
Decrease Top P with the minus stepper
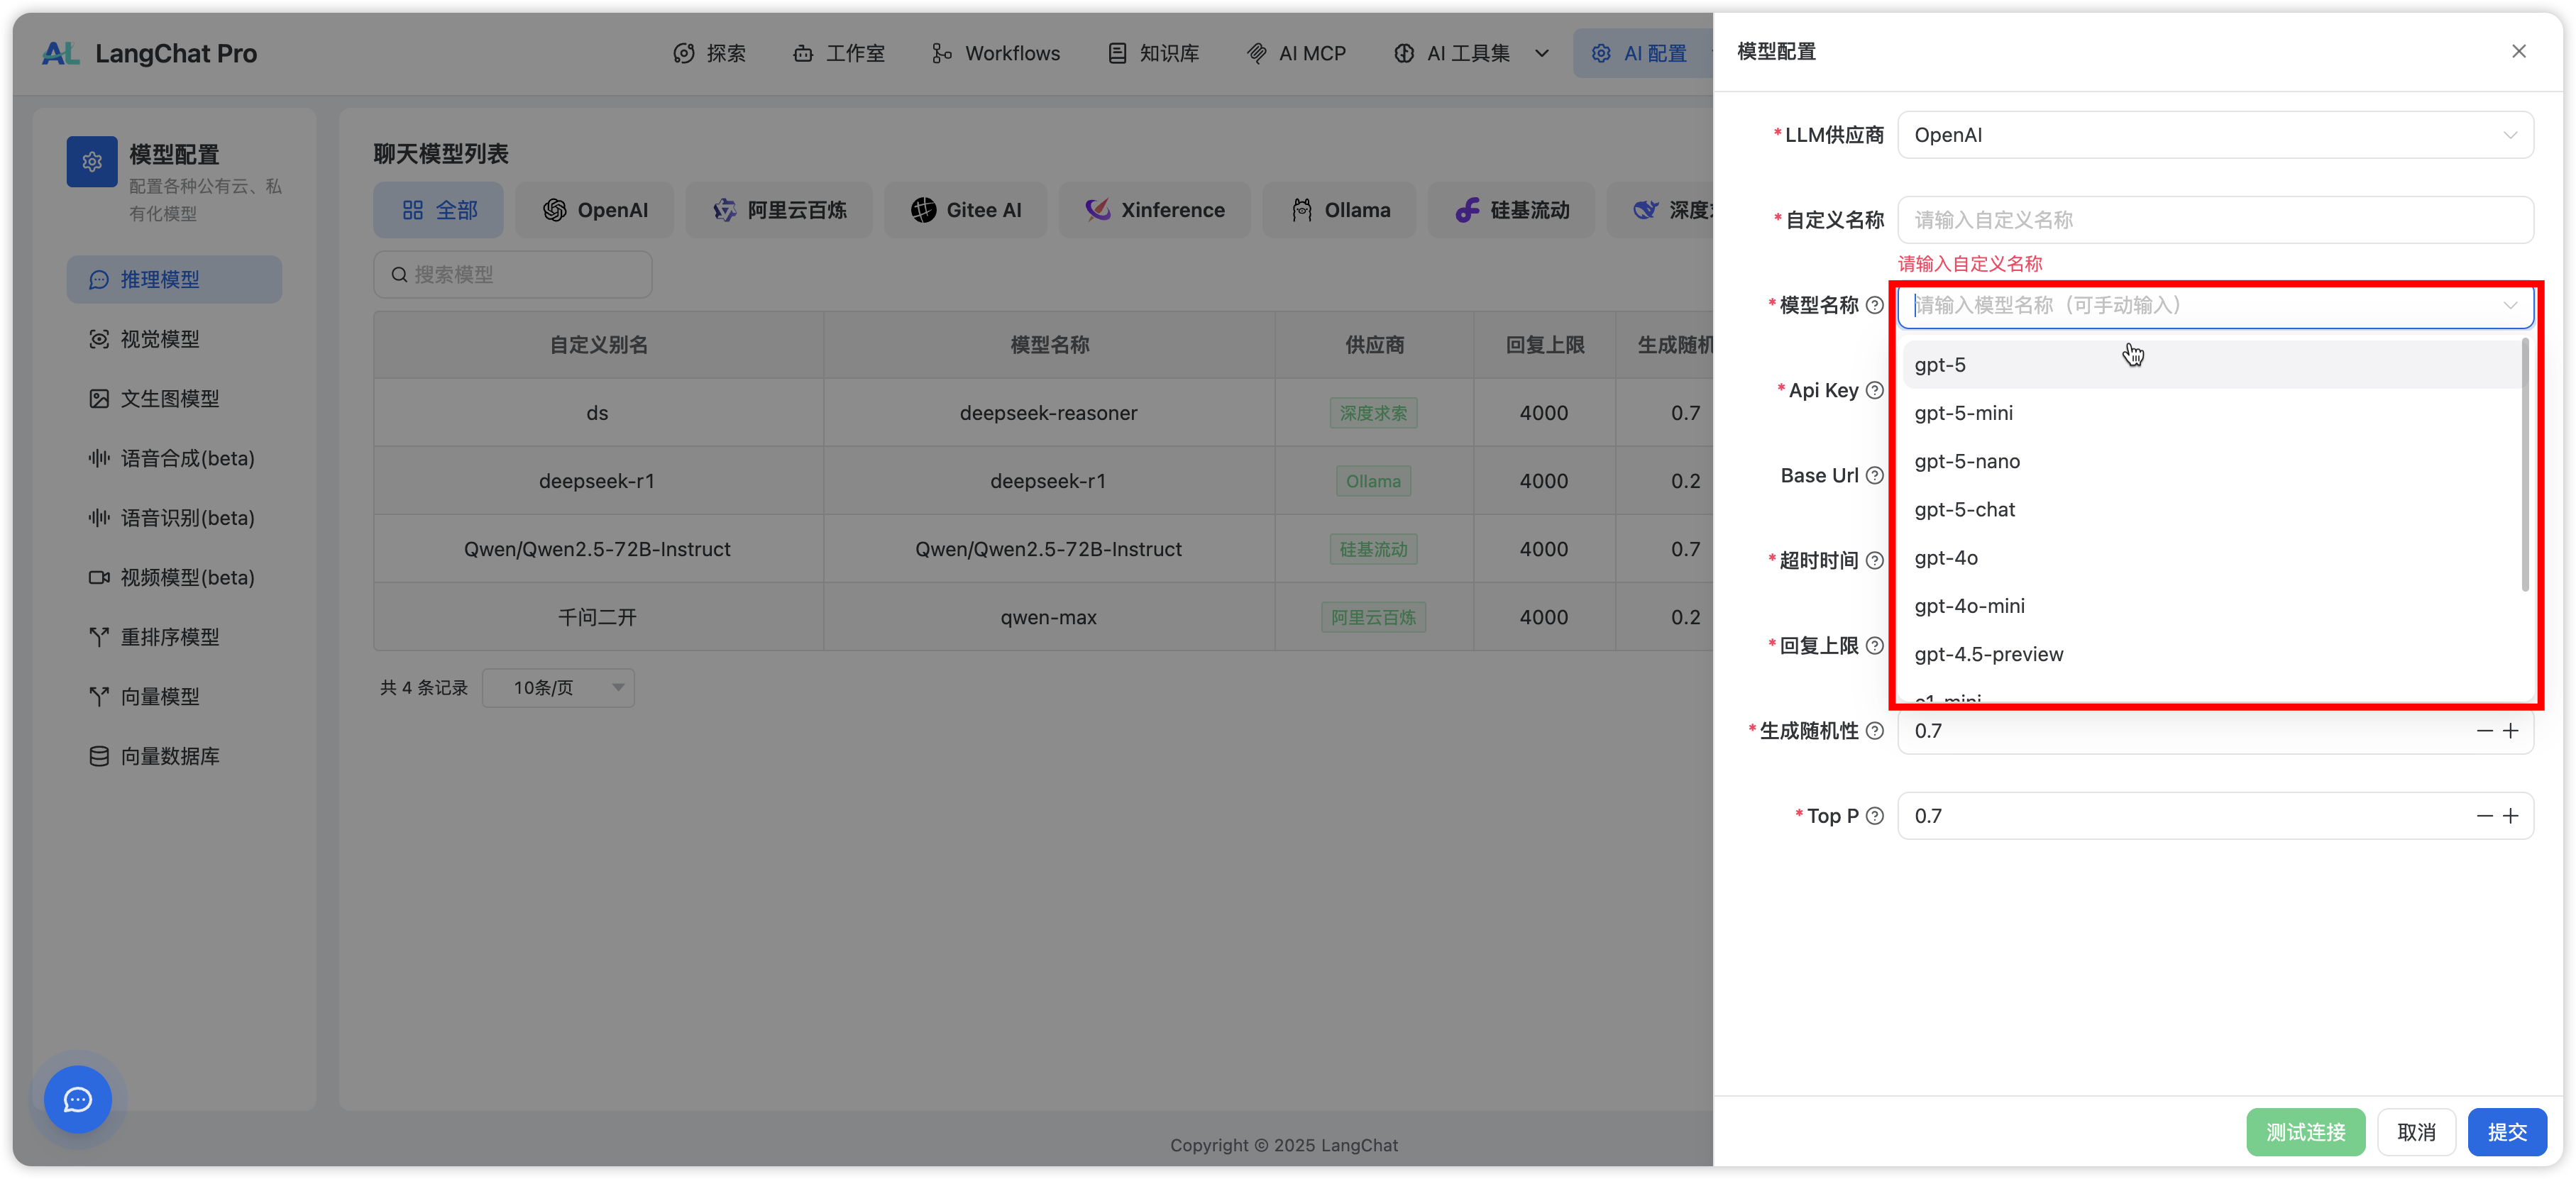point(2484,816)
